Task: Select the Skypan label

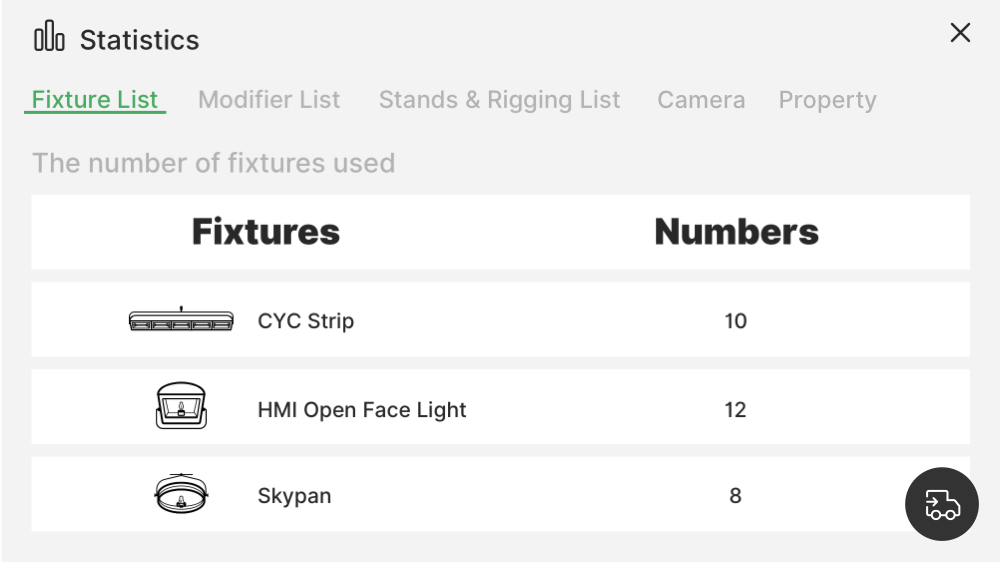Action: (x=294, y=496)
